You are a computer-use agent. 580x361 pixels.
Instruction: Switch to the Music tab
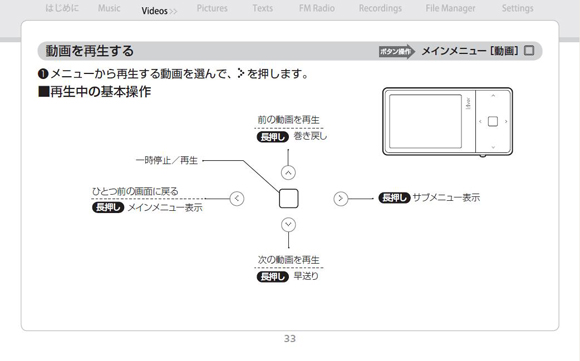click(x=109, y=8)
